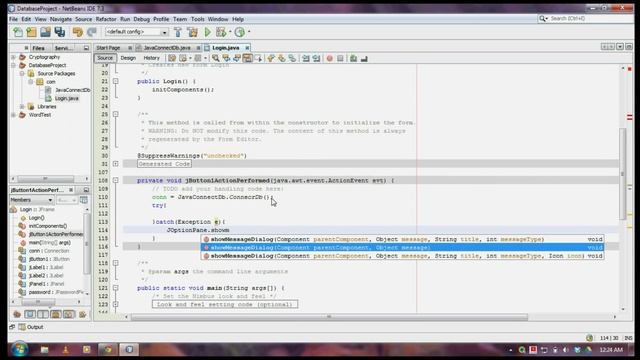Collapse the jButton1ActionPerformed method at line 108
The height and width of the screenshot is (360, 640).
coord(116,180)
